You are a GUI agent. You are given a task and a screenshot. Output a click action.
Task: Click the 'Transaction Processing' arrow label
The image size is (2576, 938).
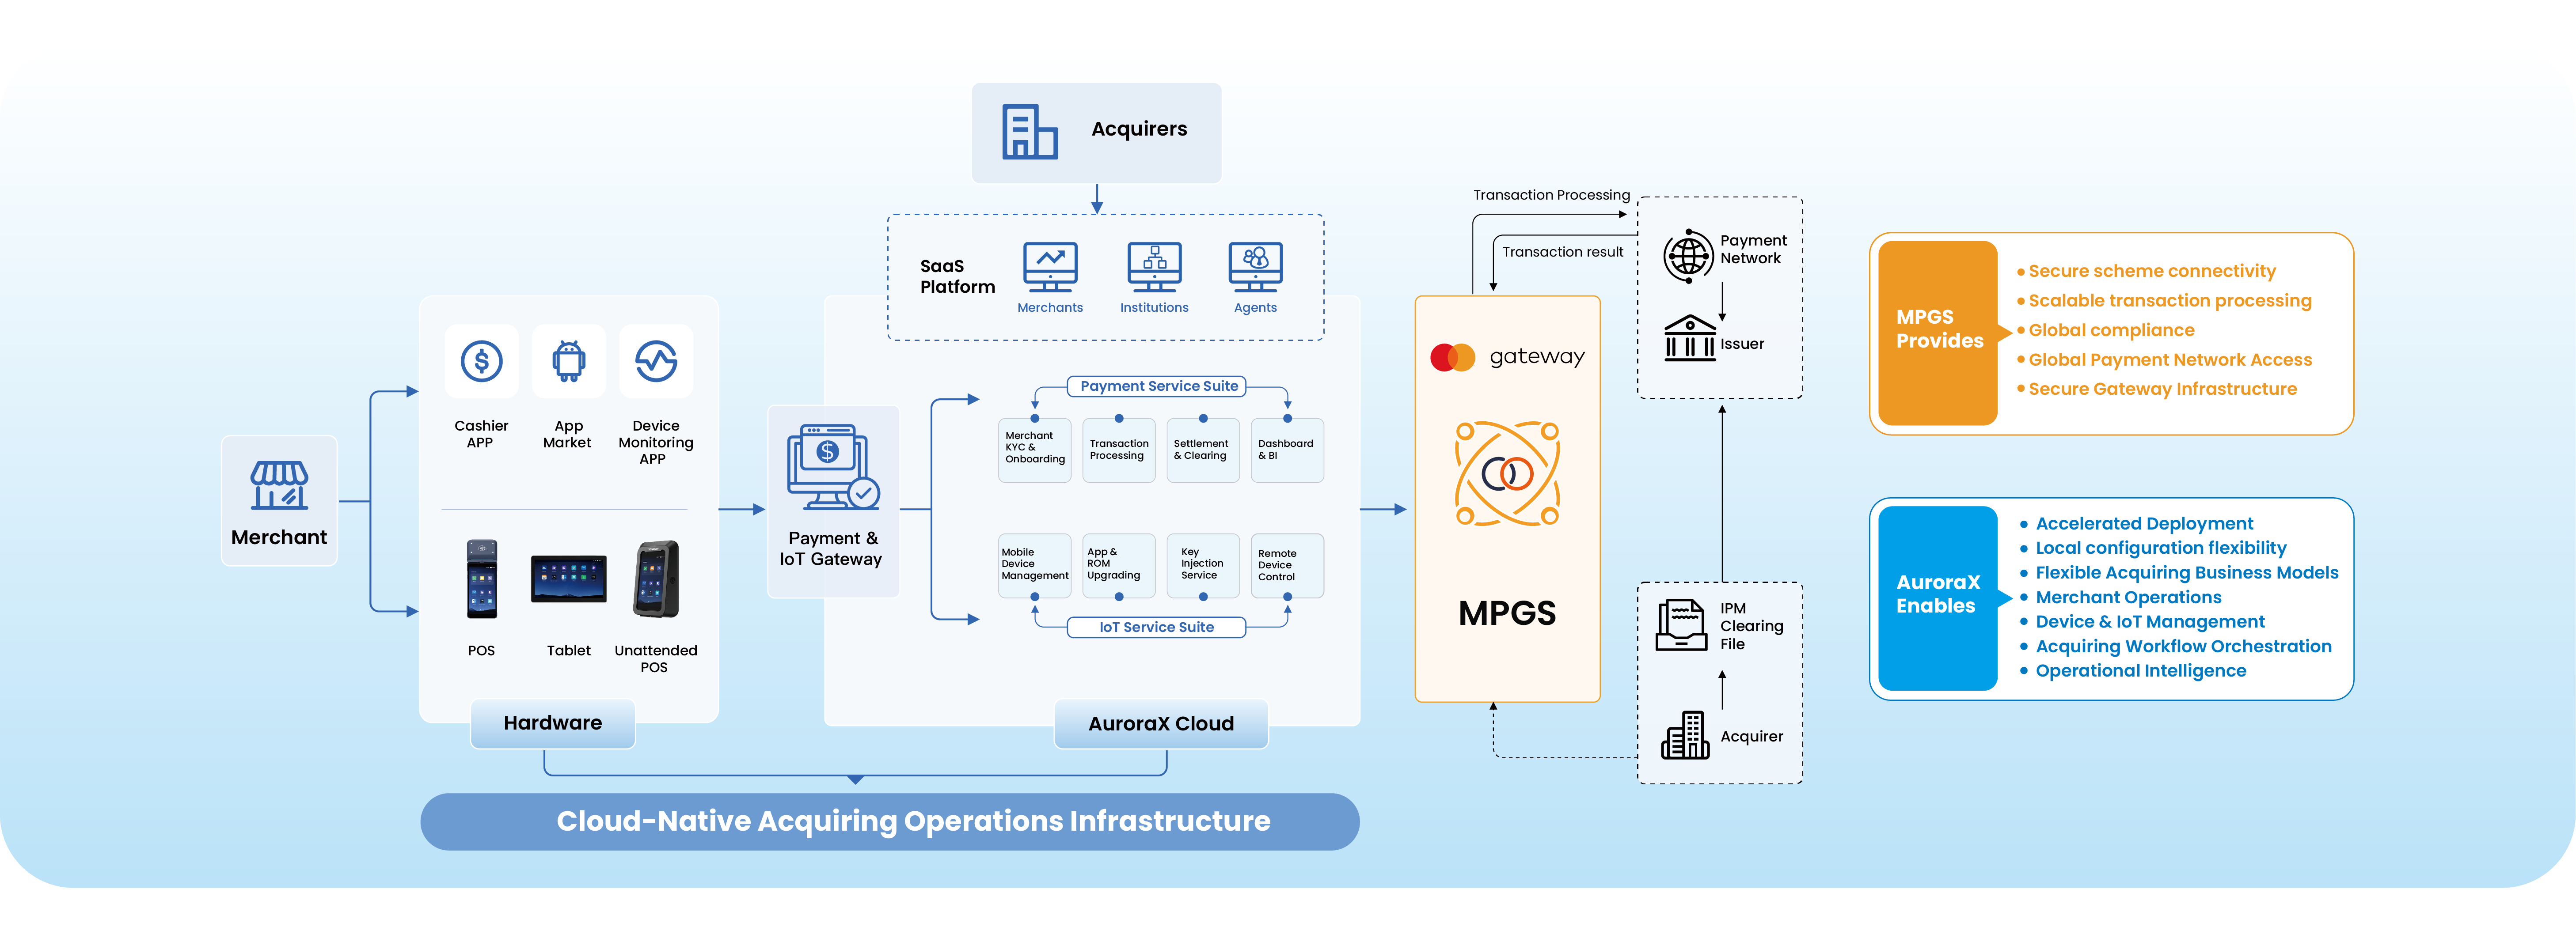tap(1551, 195)
